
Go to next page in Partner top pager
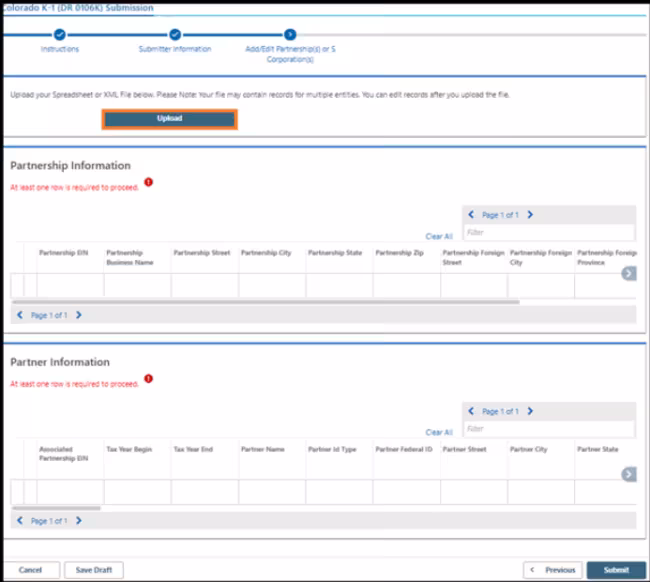click(530, 411)
